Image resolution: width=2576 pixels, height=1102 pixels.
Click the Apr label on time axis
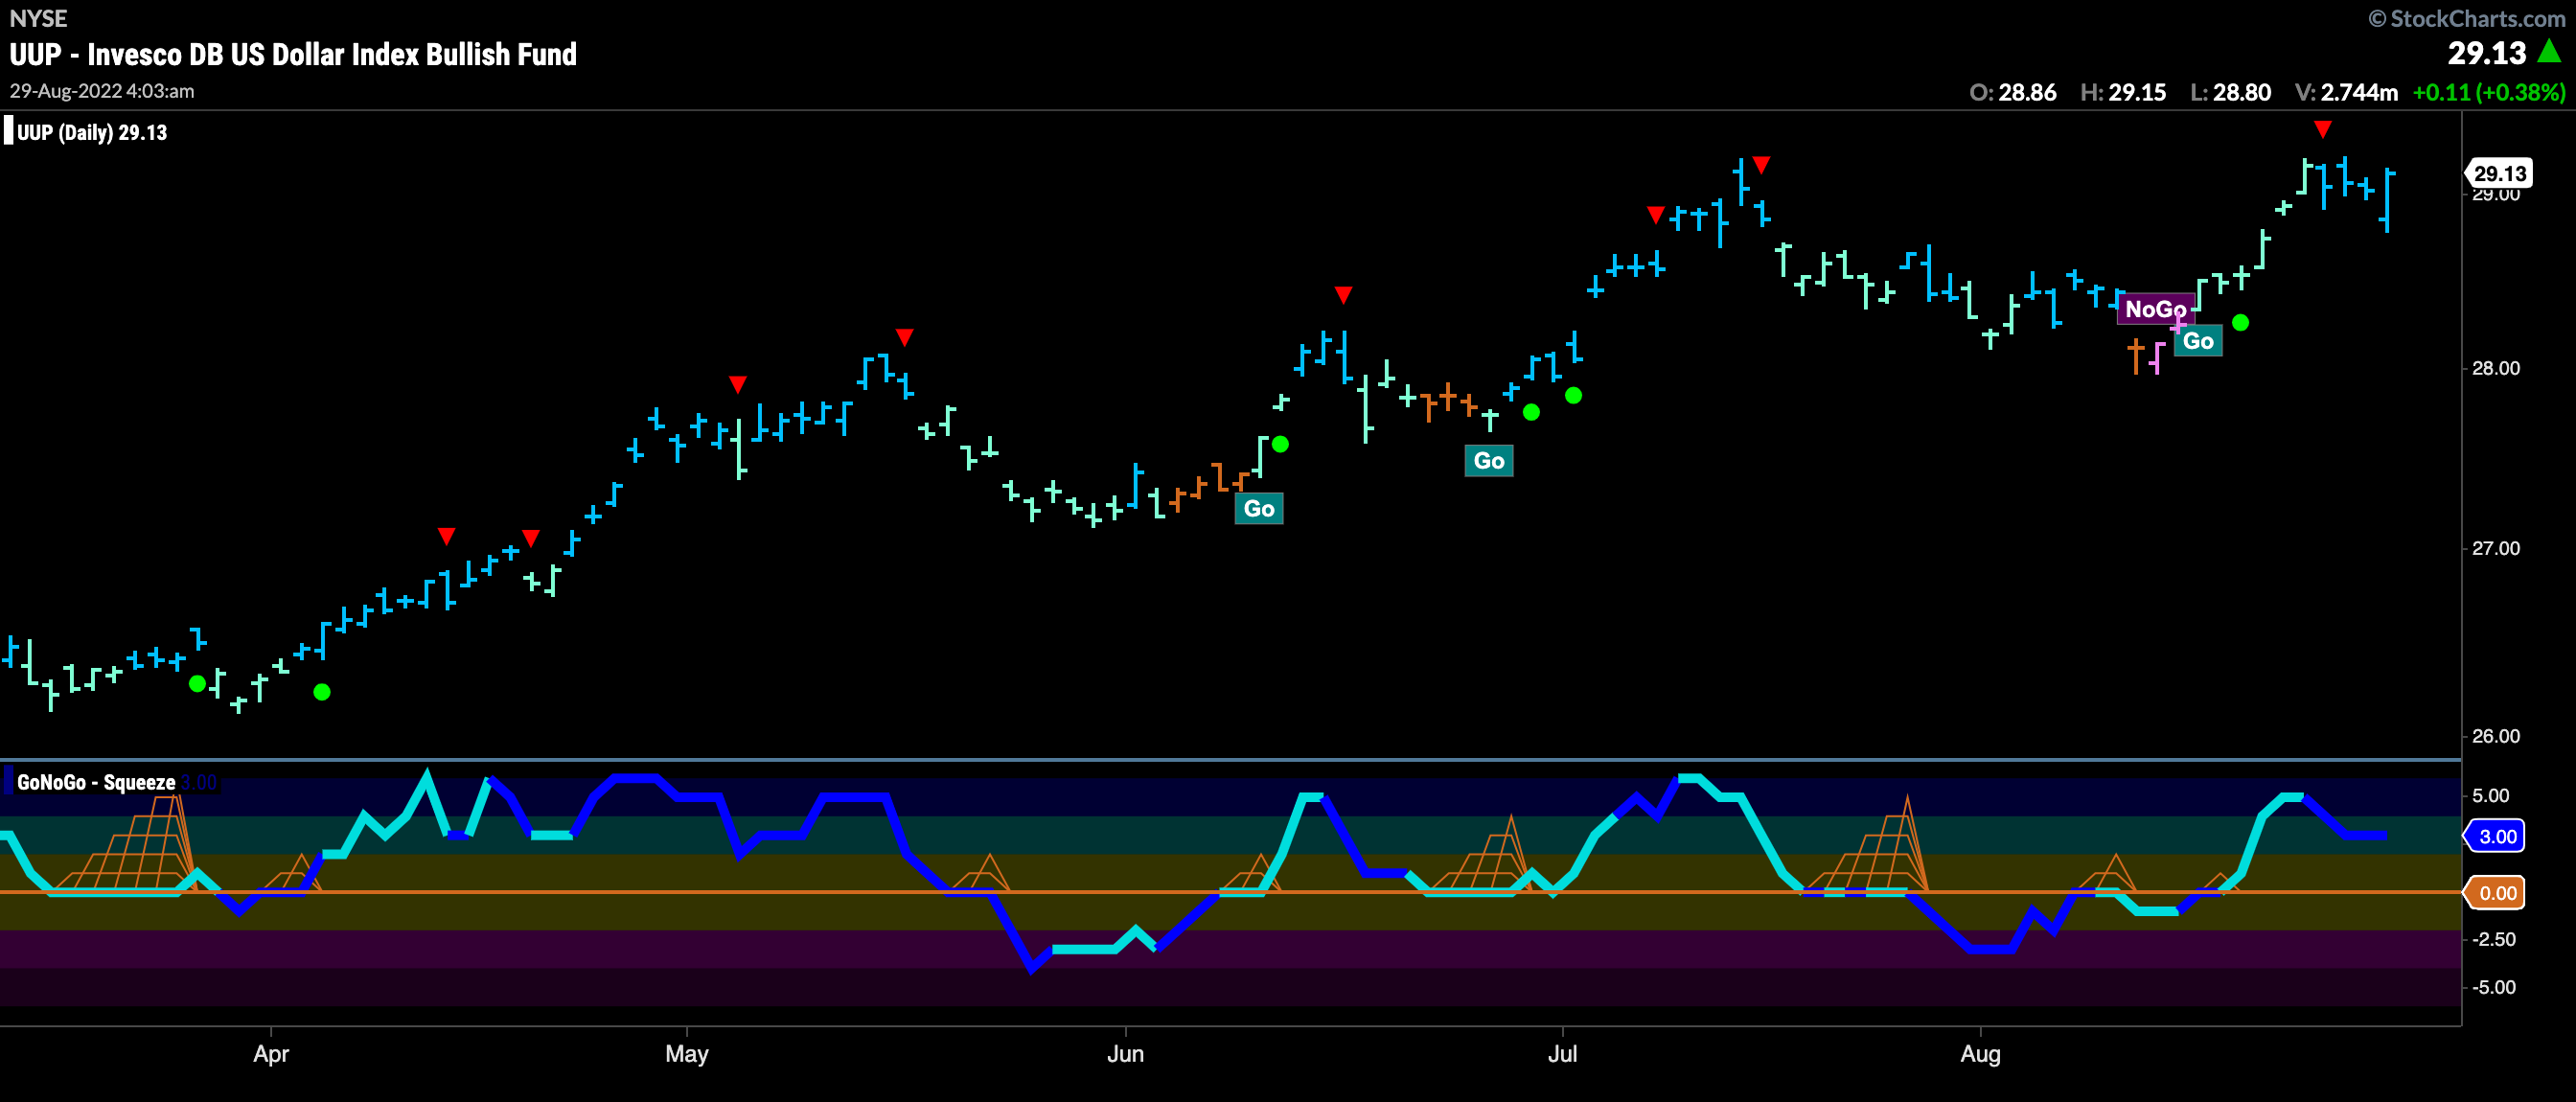pos(271,1053)
